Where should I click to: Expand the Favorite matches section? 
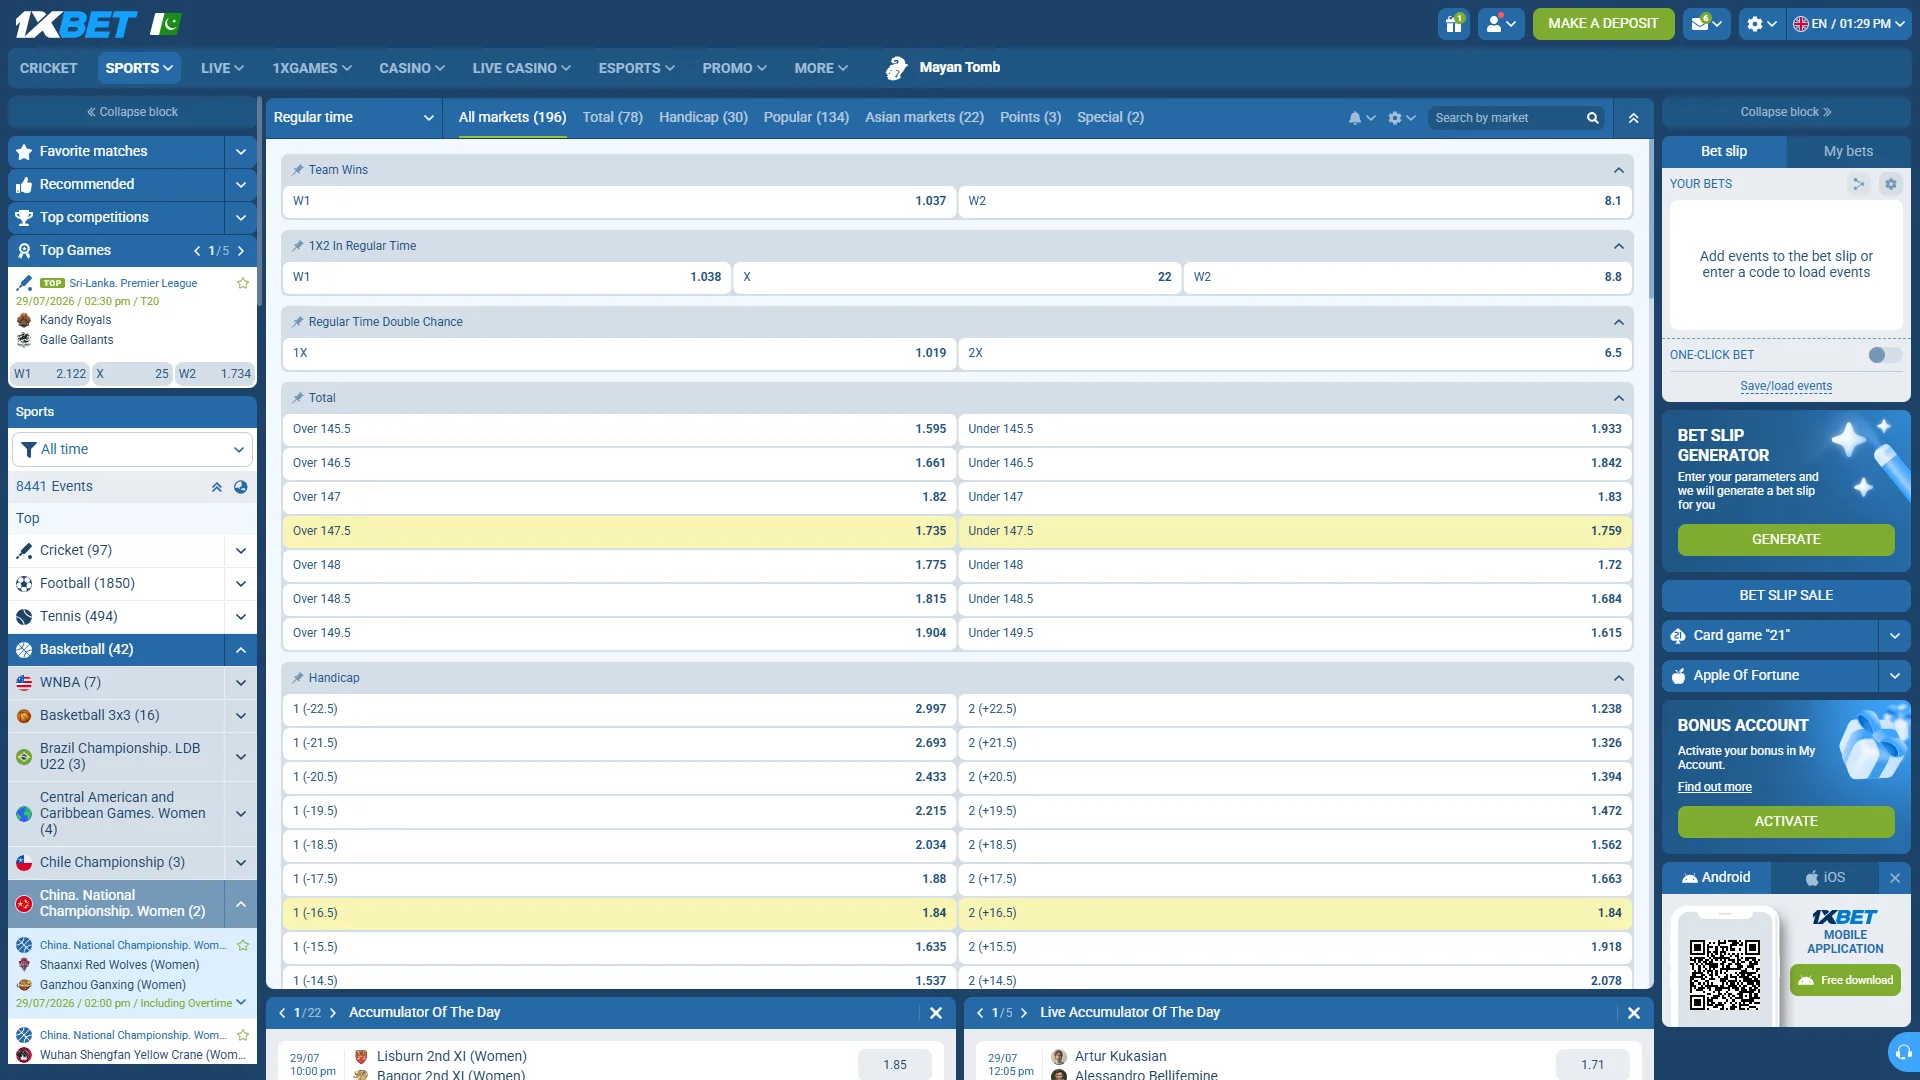tap(240, 152)
